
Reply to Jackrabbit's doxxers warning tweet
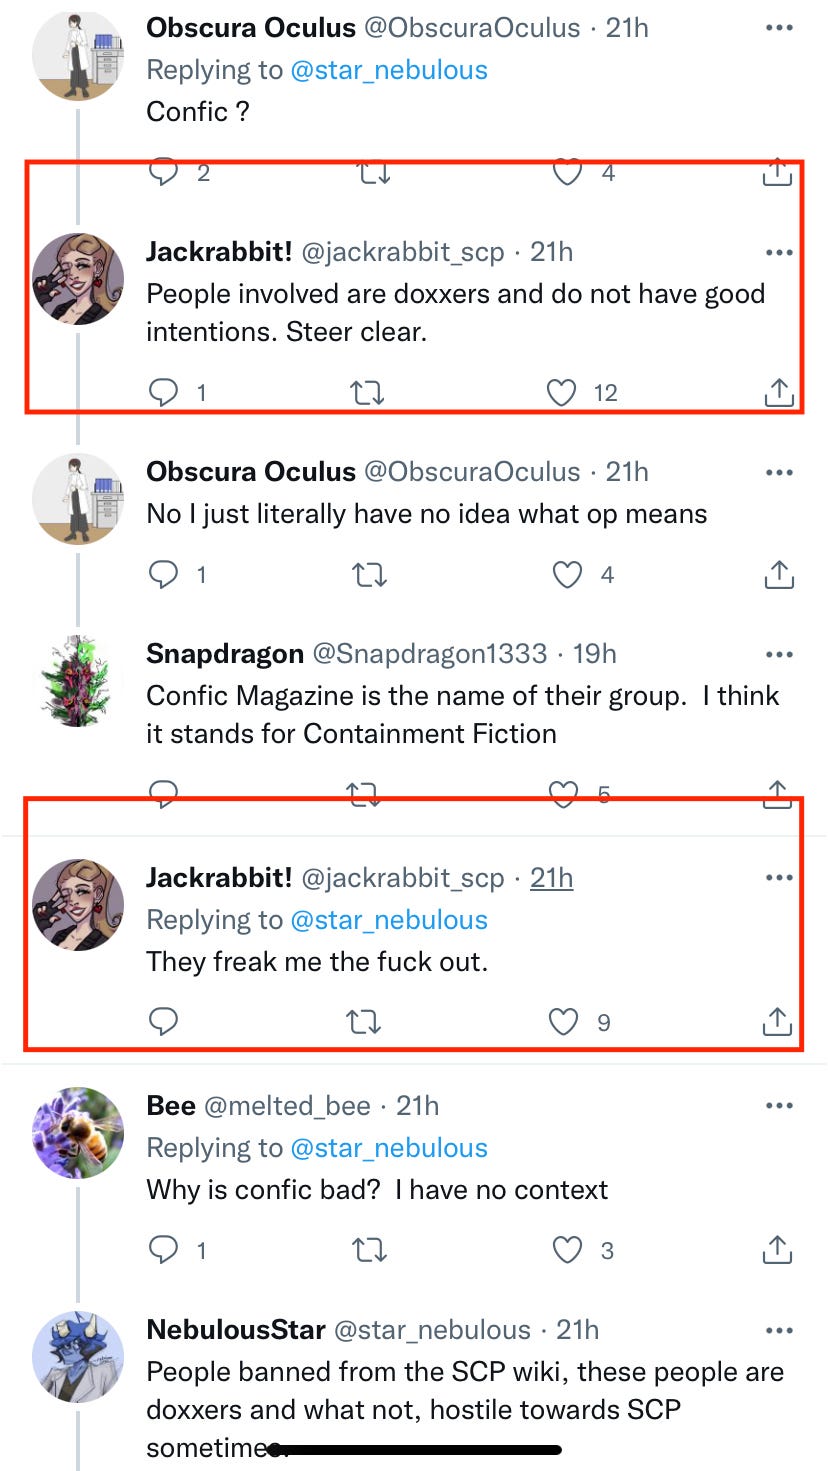[x=163, y=392]
